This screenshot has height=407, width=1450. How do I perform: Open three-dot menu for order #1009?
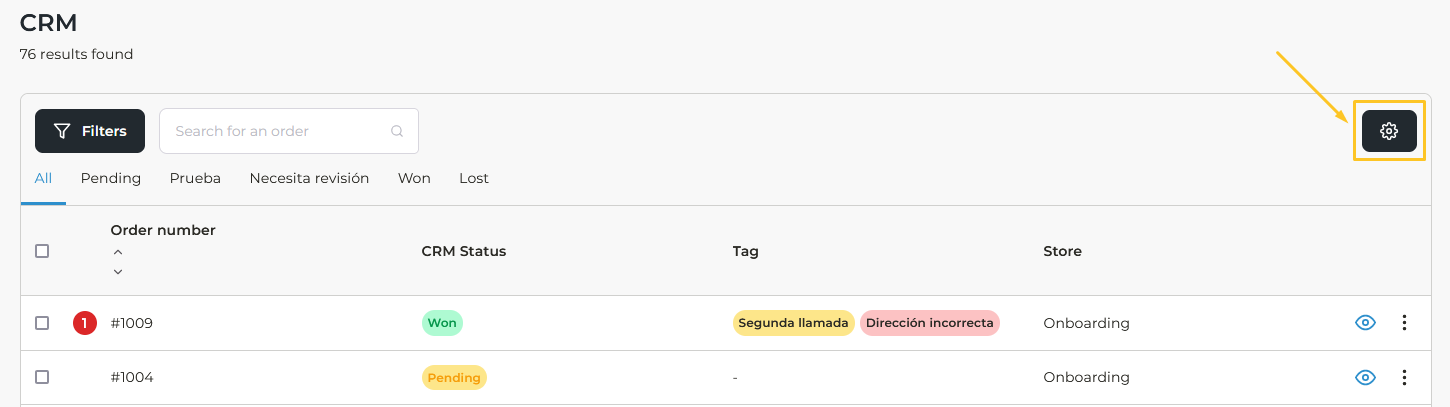[1404, 323]
